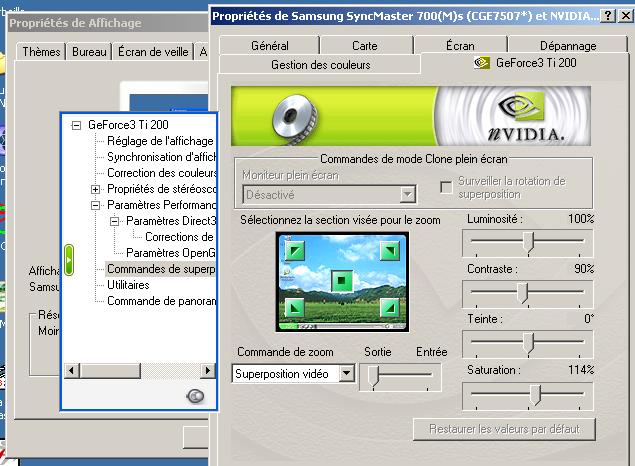Select Commandes de superposition tree item
The image size is (635, 466).
click(161, 269)
